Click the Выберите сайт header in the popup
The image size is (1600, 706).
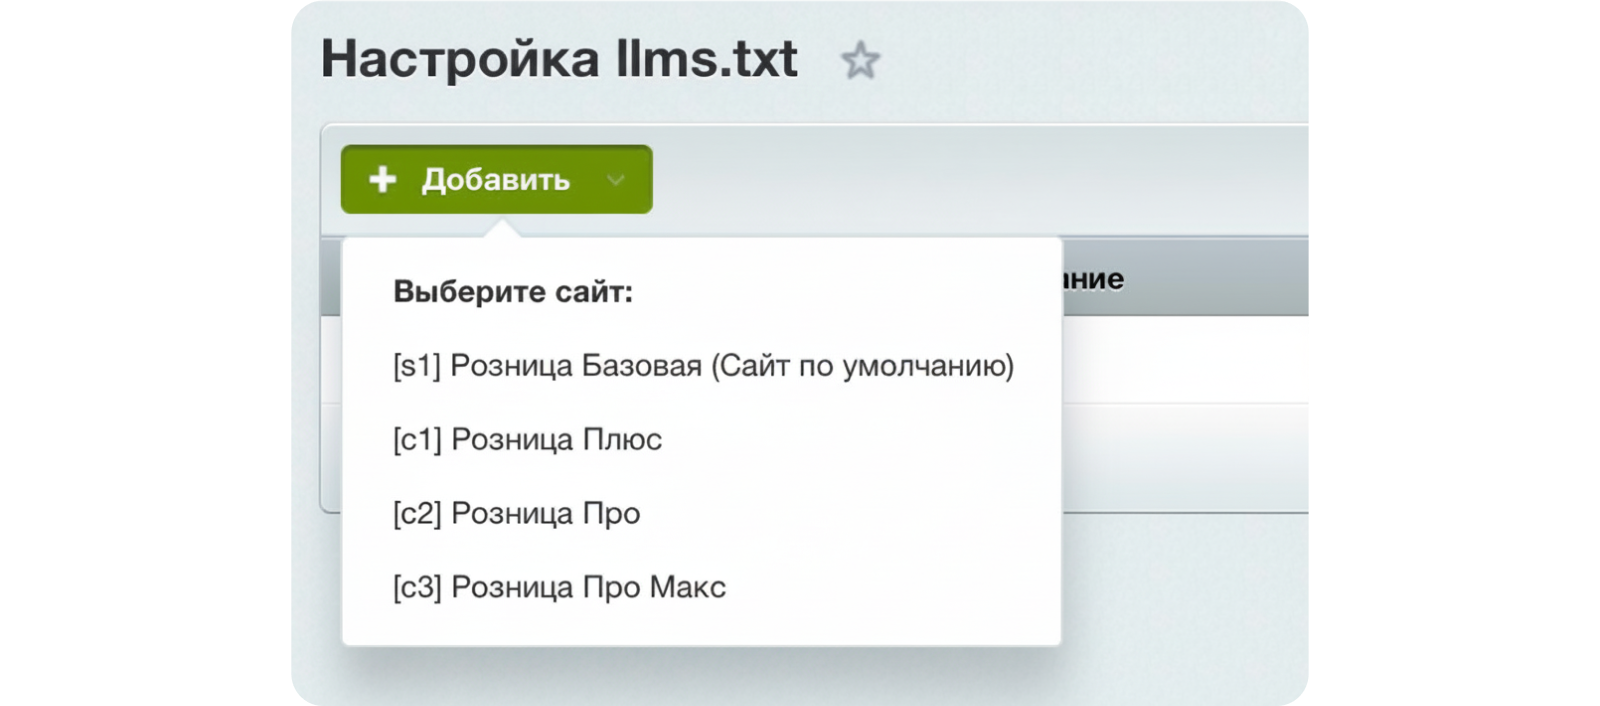[514, 292]
